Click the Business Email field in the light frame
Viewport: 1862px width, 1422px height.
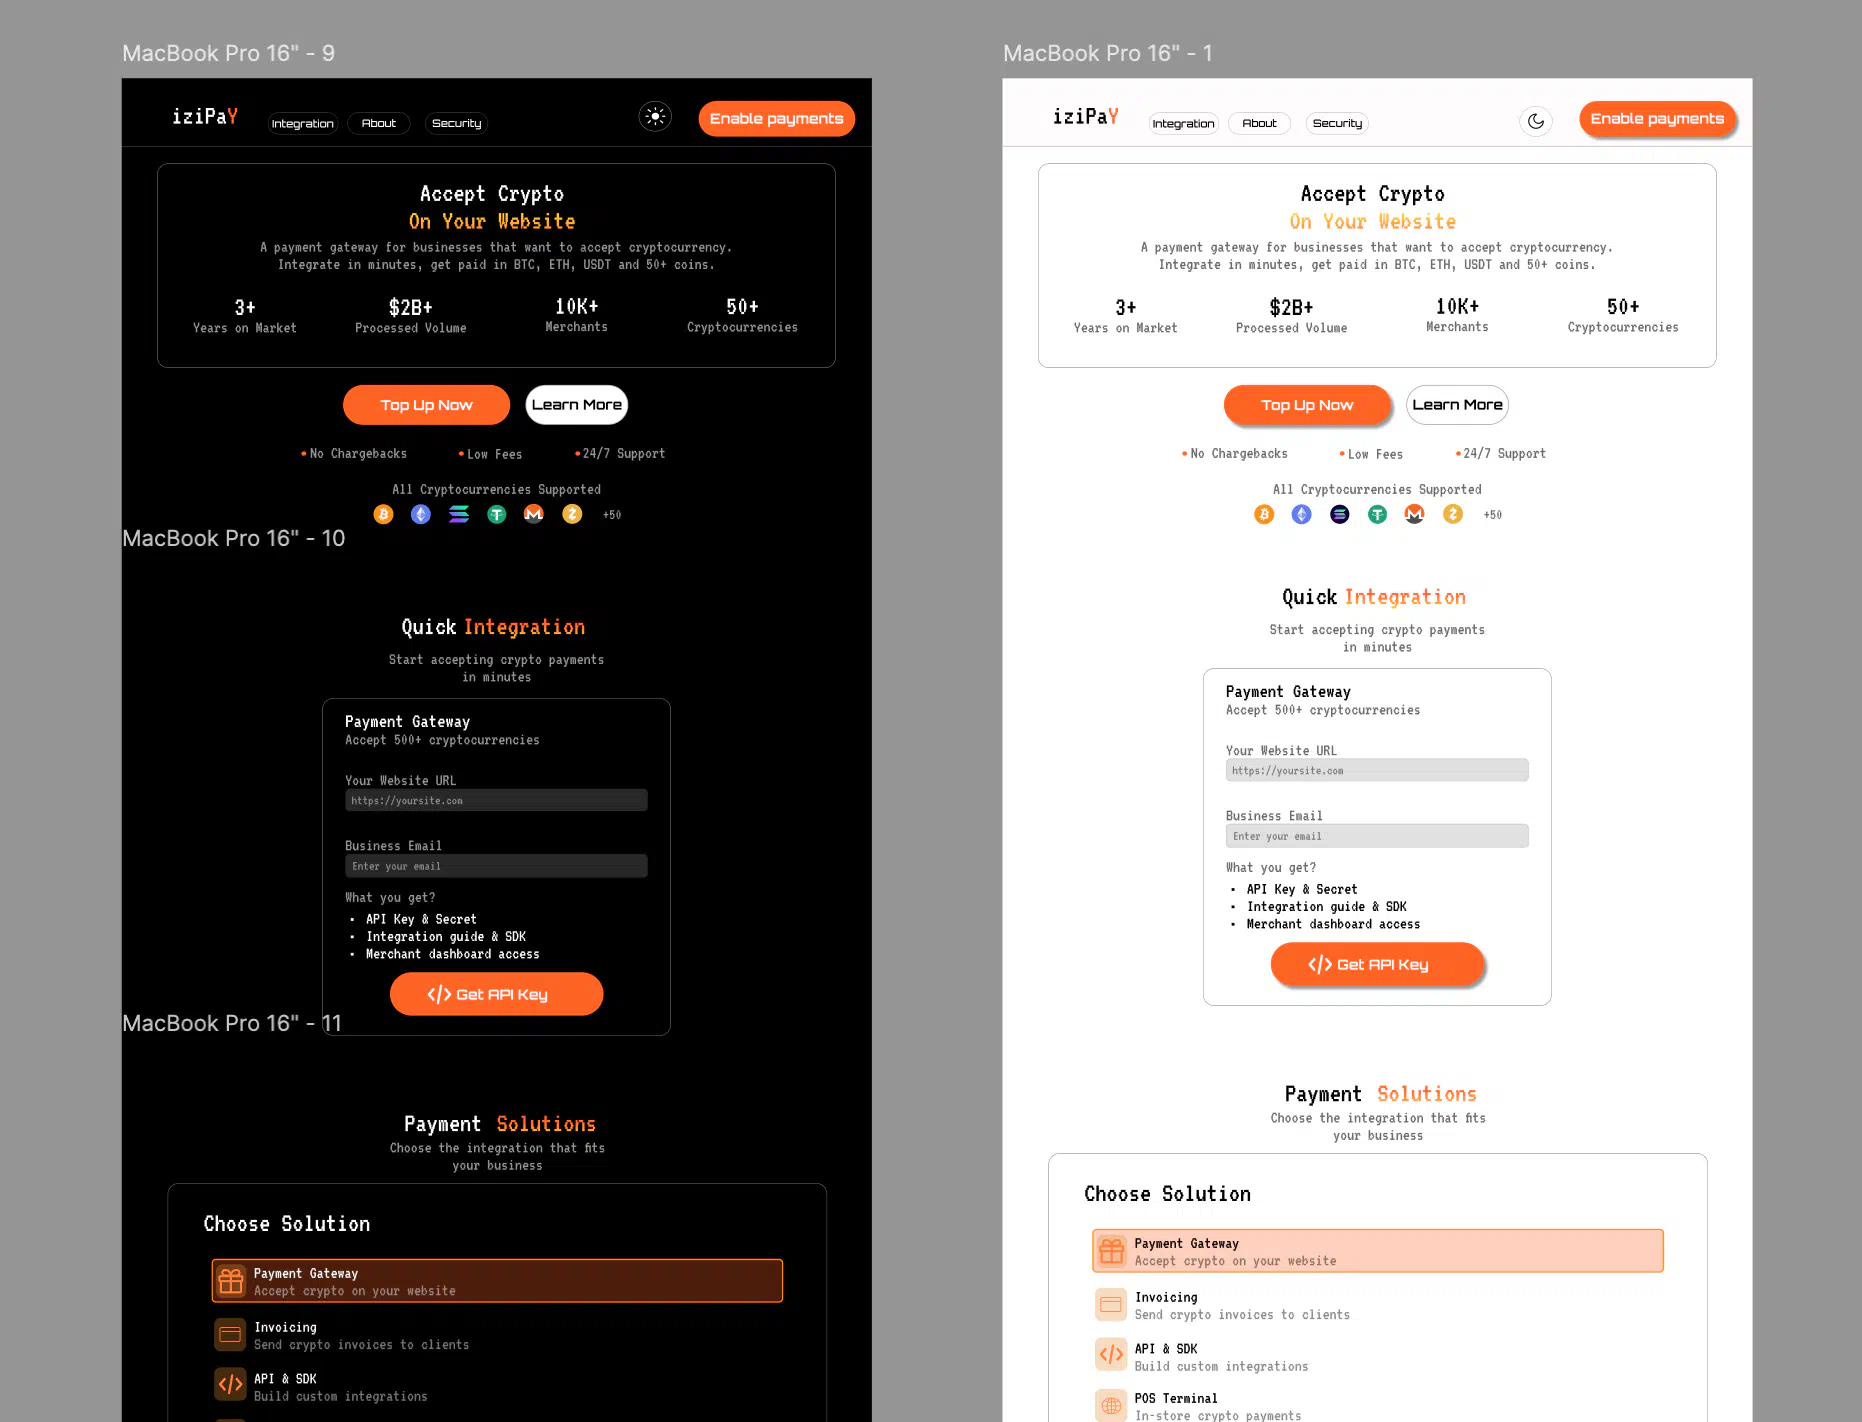(1377, 836)
